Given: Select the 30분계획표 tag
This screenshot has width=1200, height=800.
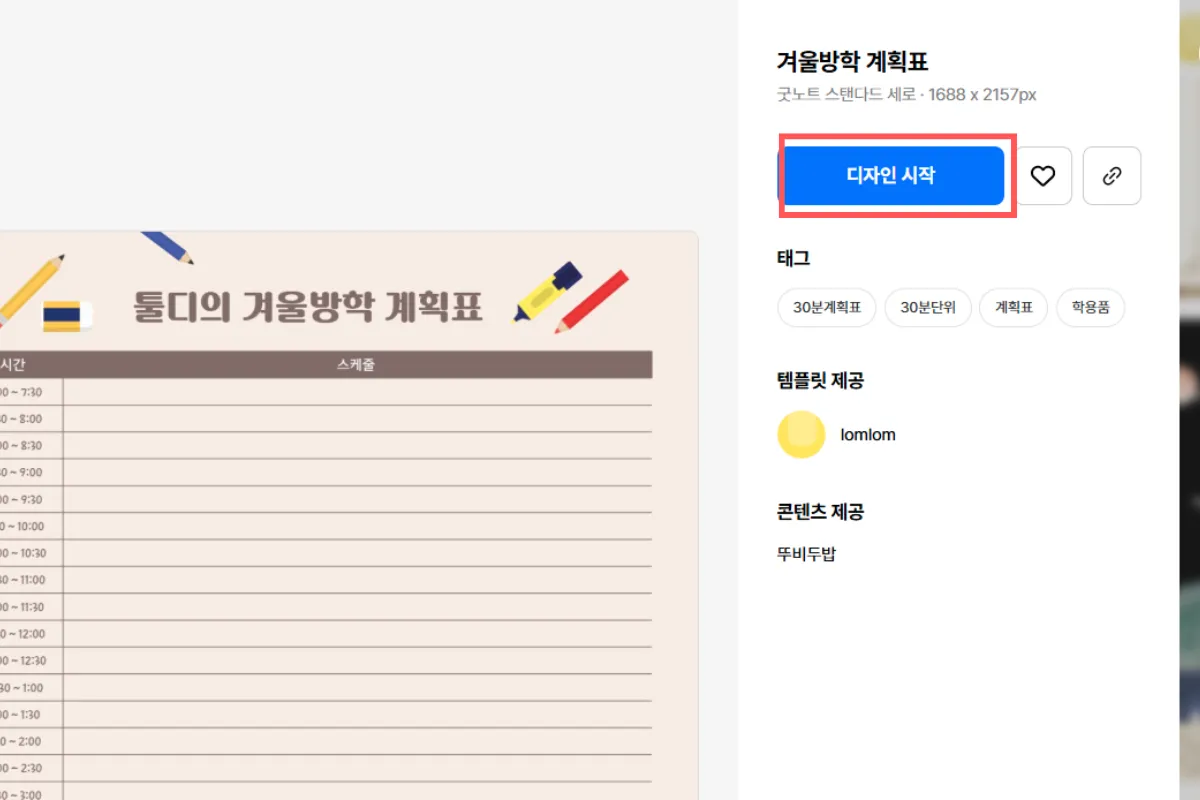Looking at the screenshot, I should click(826, 308).
